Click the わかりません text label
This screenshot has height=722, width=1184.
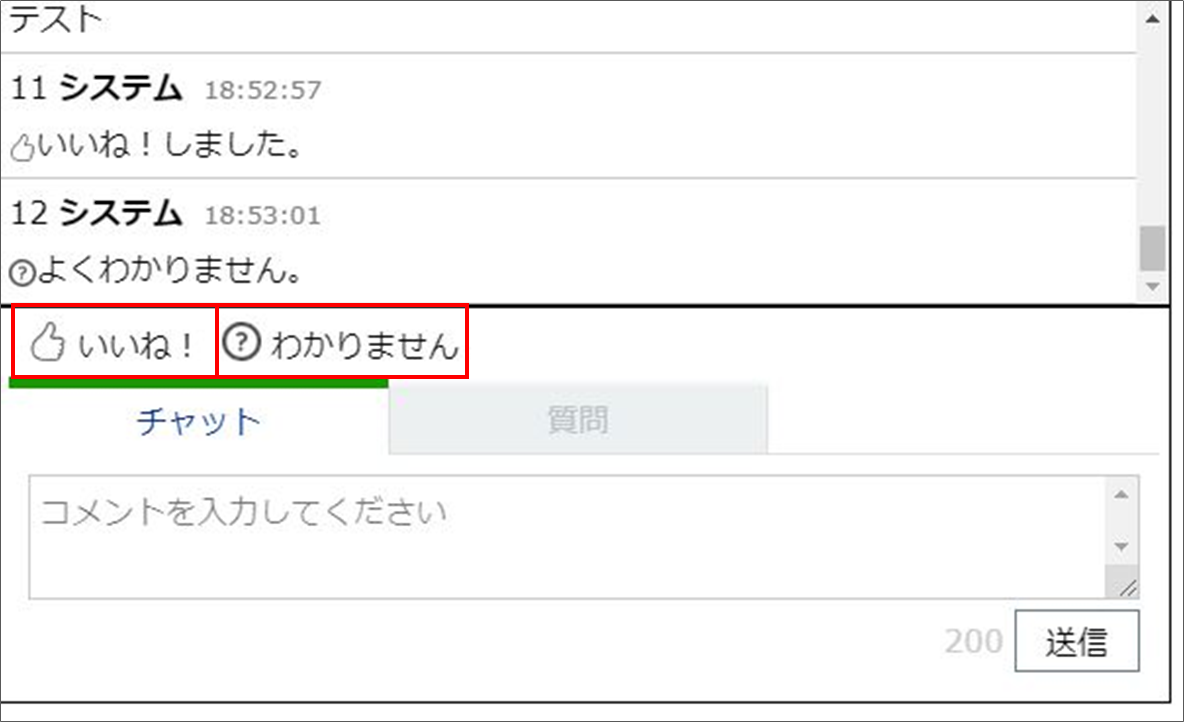coord(365,344)
